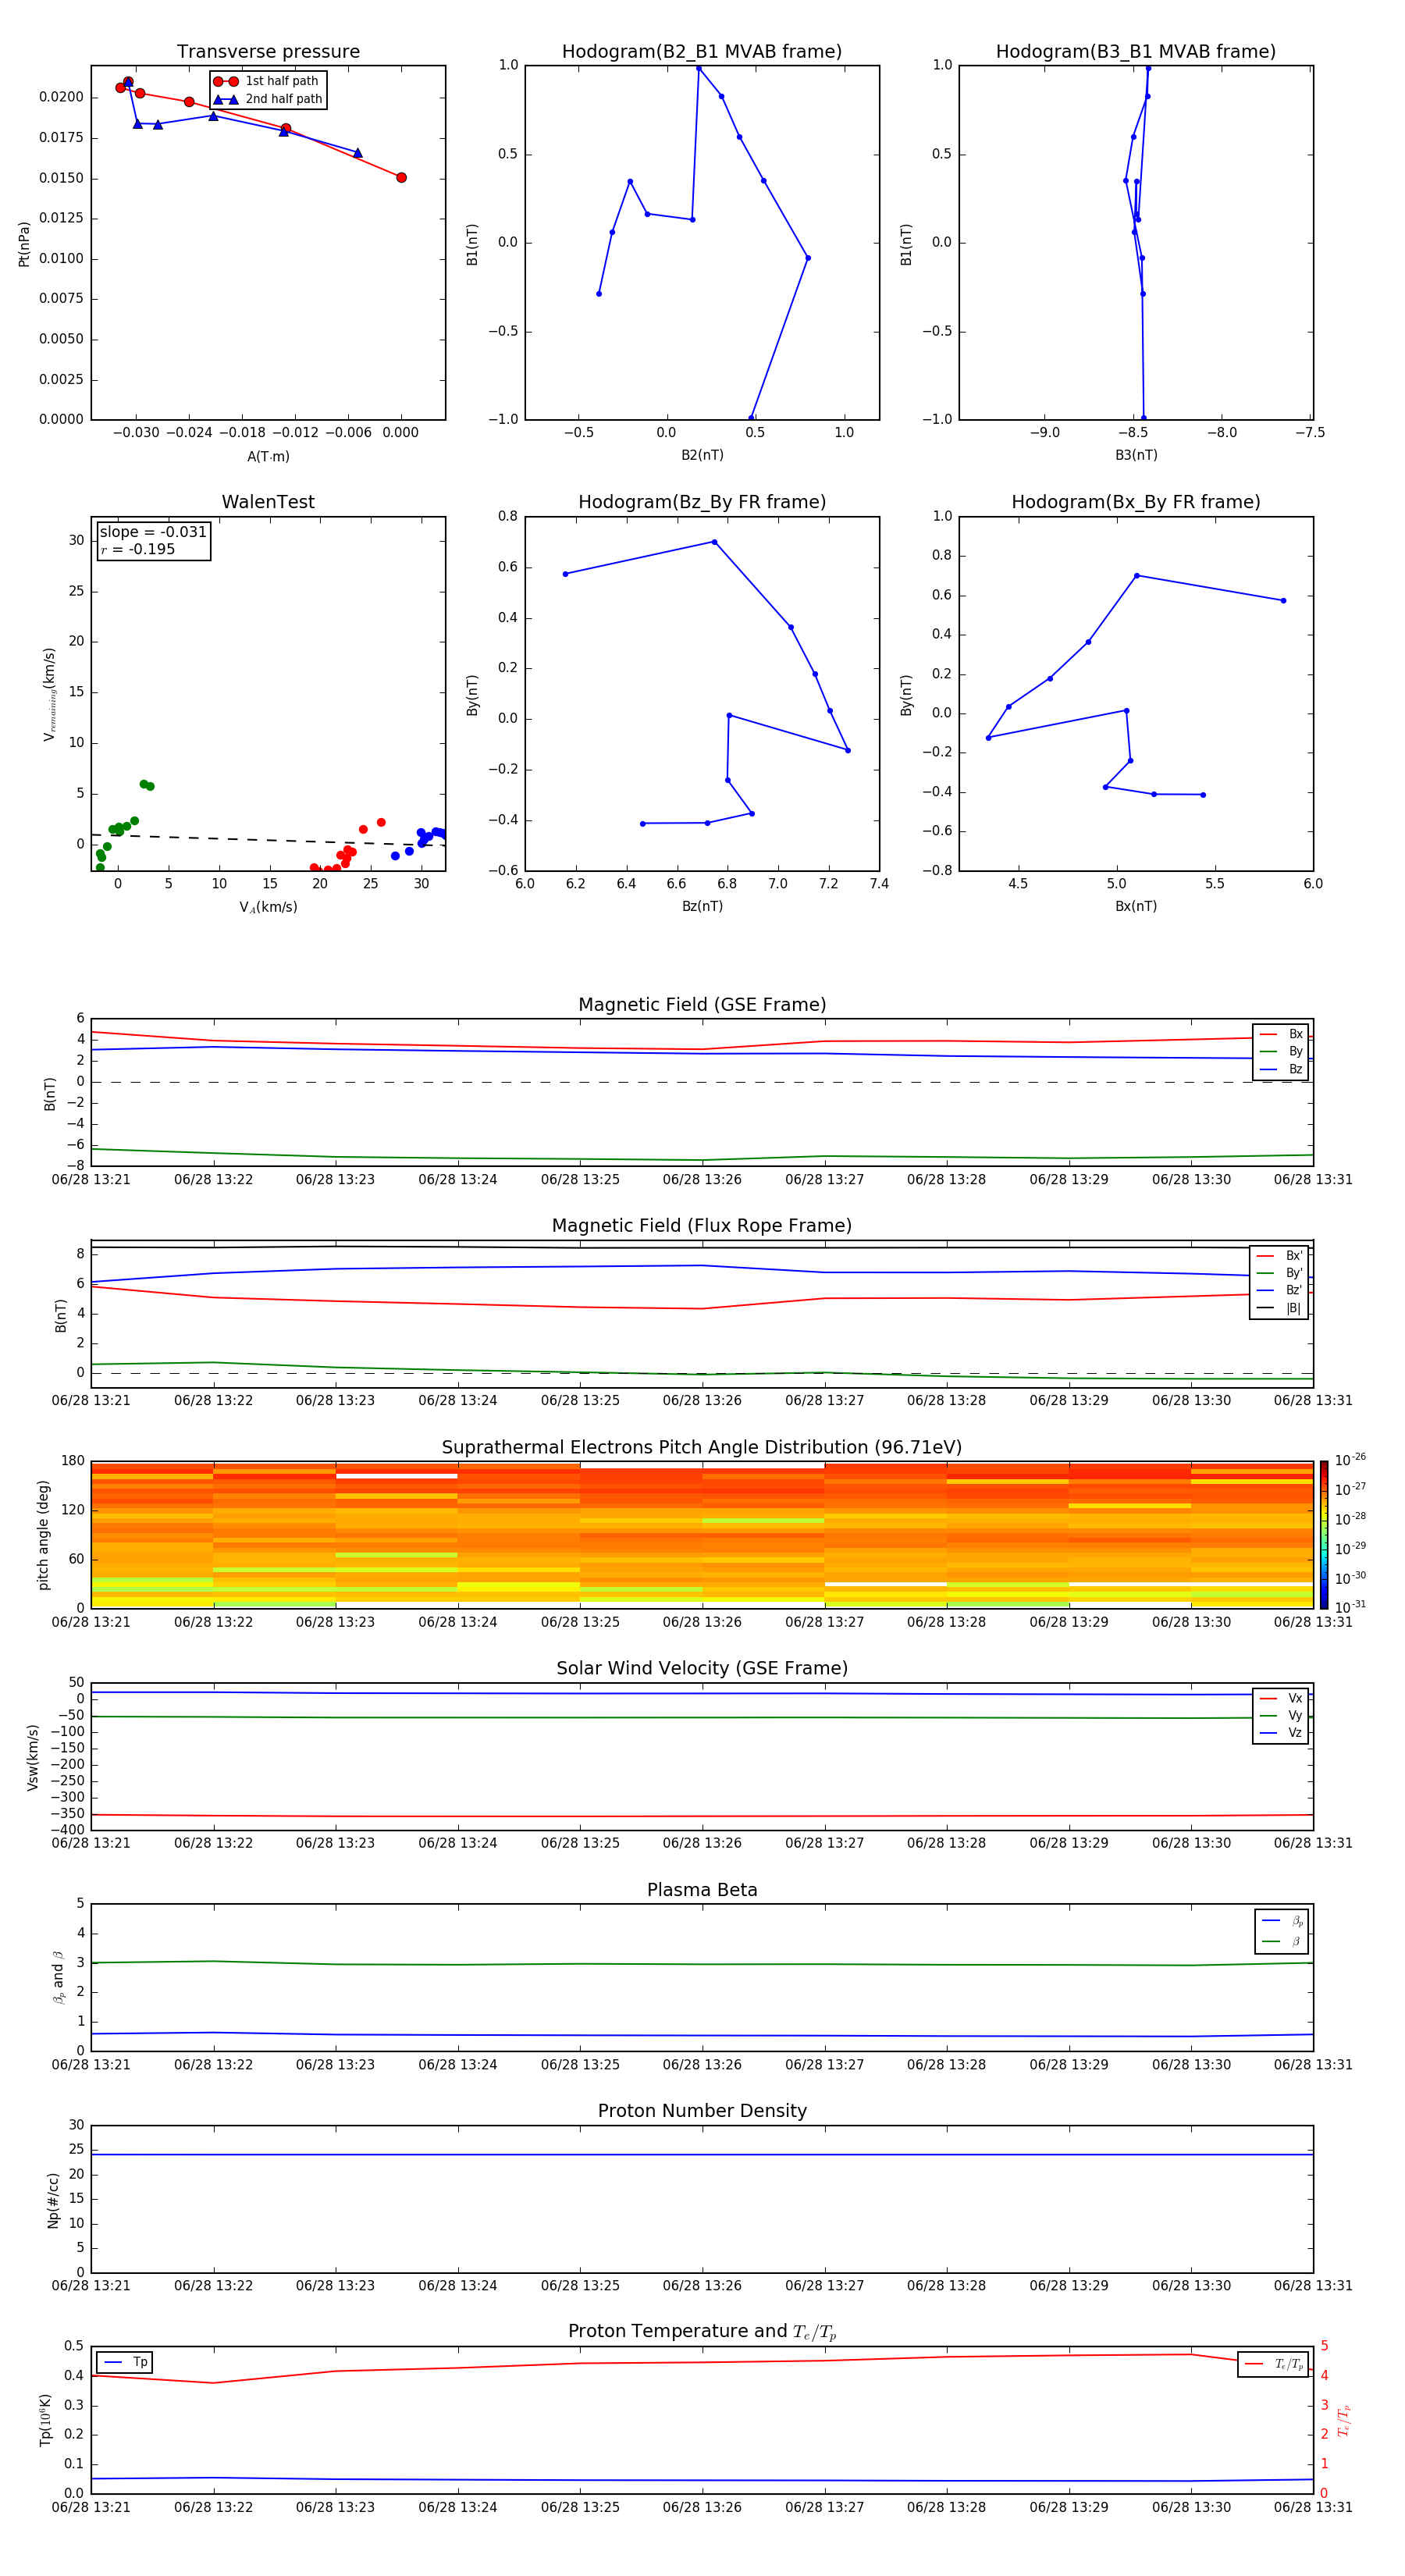This screenshot has width=1405, height=2576.
Task: Click the dashed regression line in WalenTest
Action: click(x=268, y=840)
